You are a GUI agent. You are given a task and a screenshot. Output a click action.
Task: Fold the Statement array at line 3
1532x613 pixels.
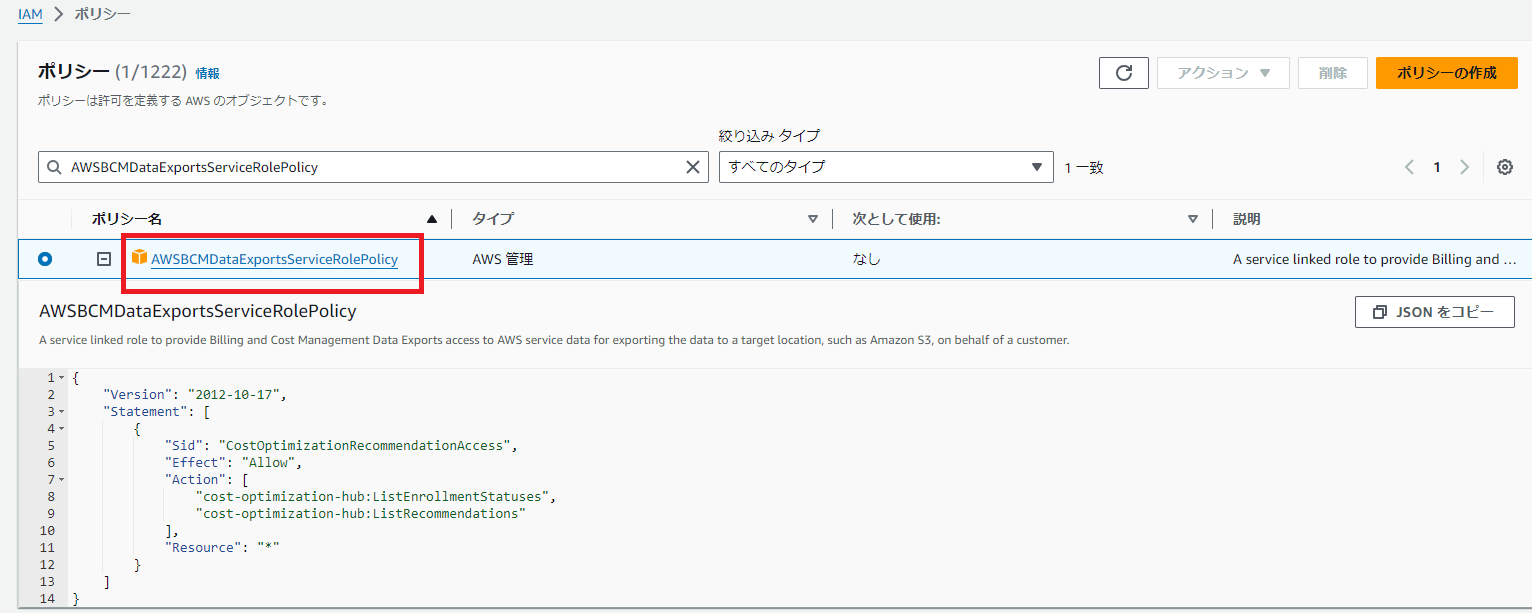tap(62, 412)
